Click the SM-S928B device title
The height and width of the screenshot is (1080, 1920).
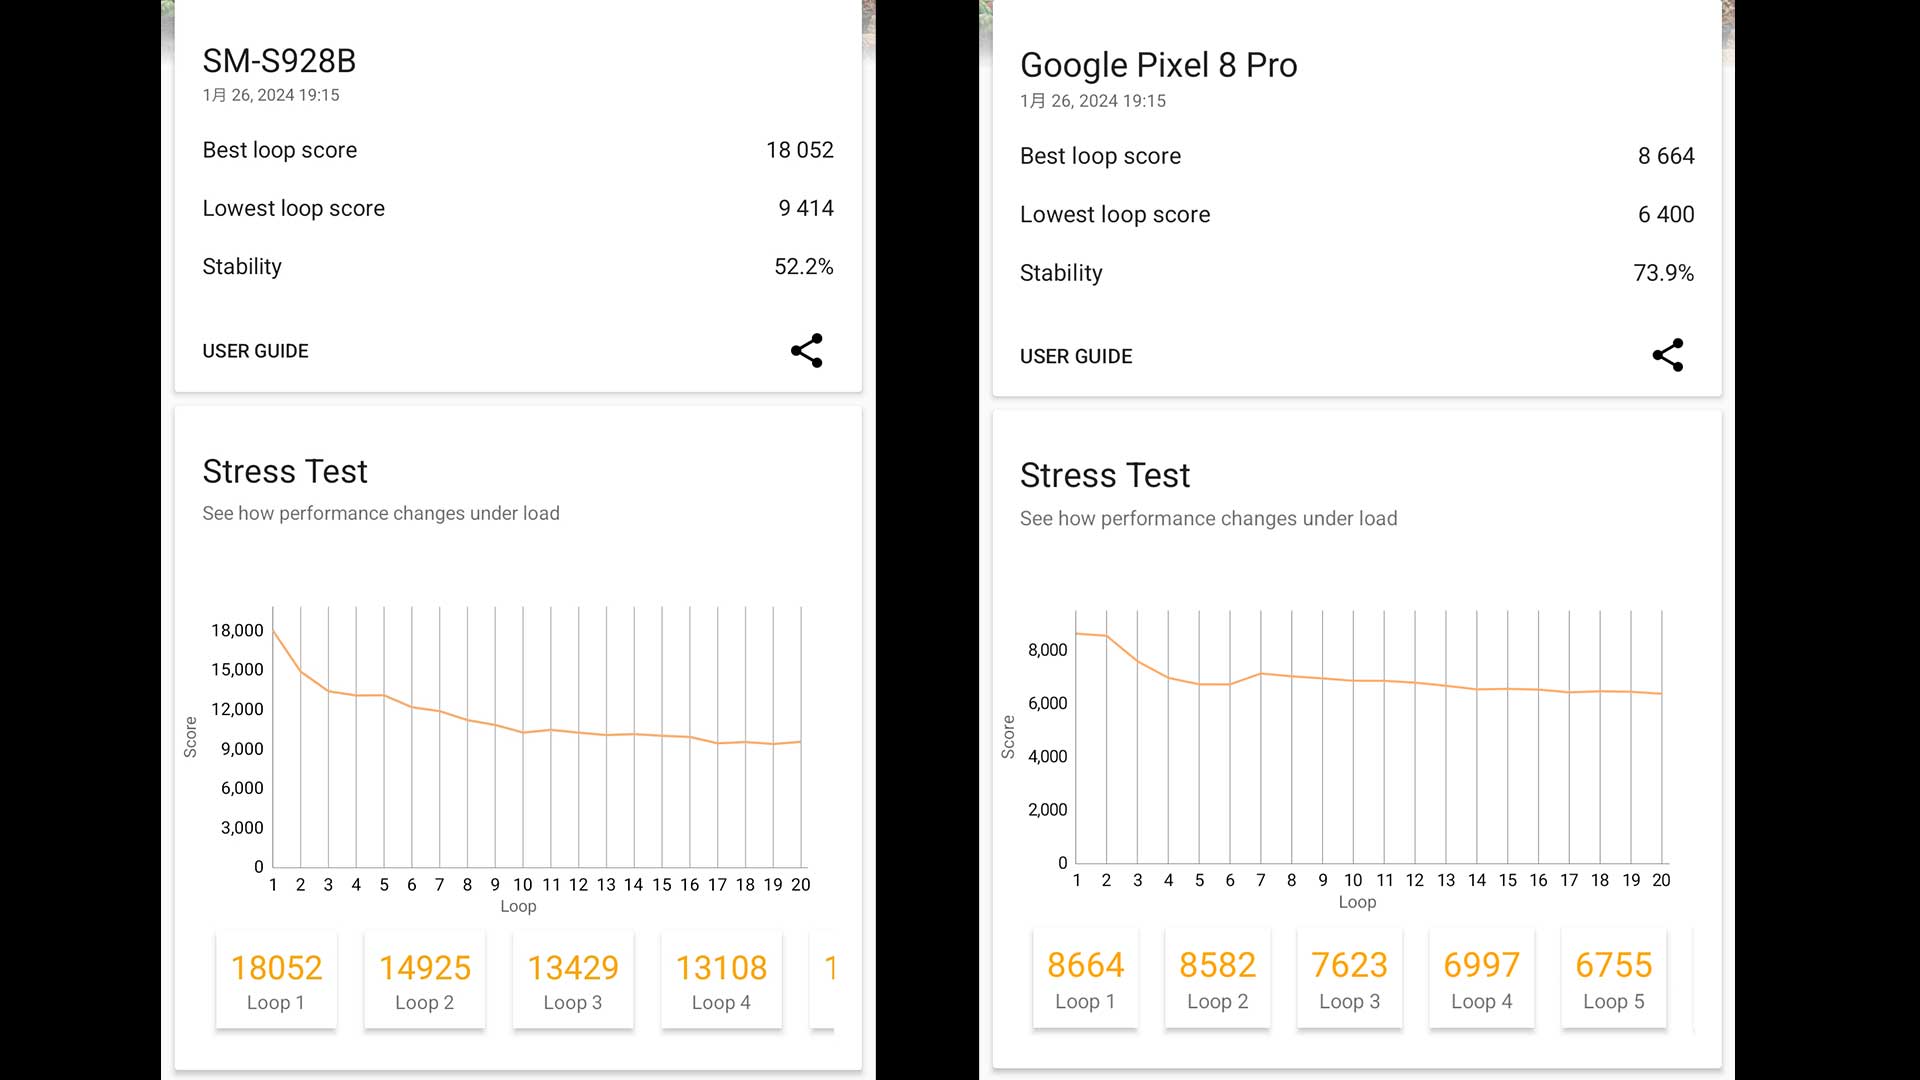(279, 61)
